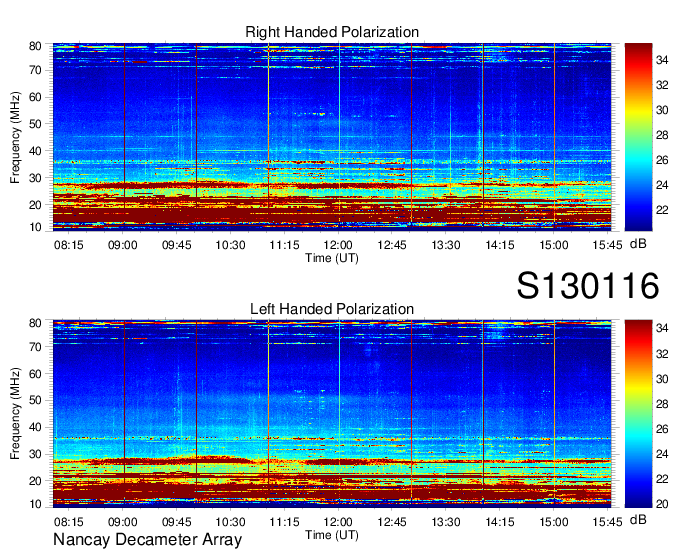Click the 28 value on left-handed color bar
680x552 pixels.
pos(662,404)
